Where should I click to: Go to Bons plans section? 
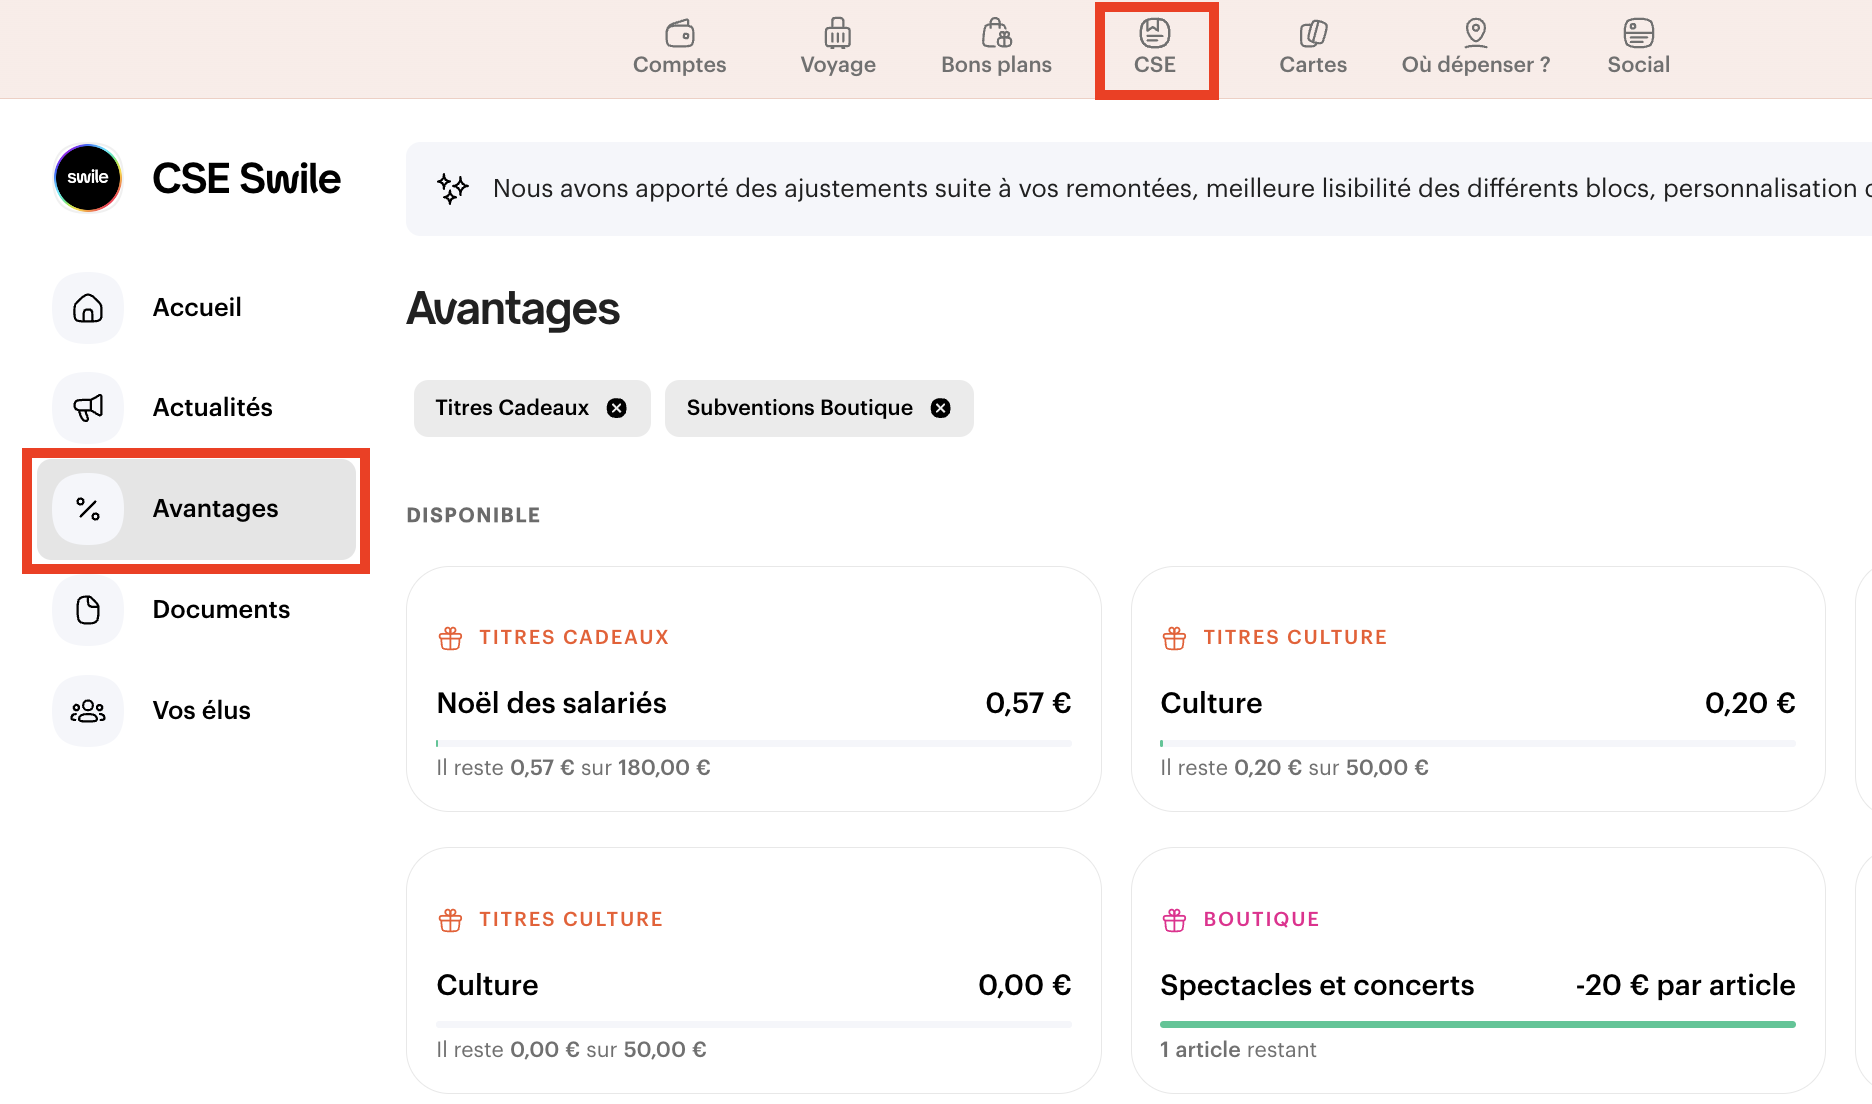pyautogui.click(x=996, y=48)
